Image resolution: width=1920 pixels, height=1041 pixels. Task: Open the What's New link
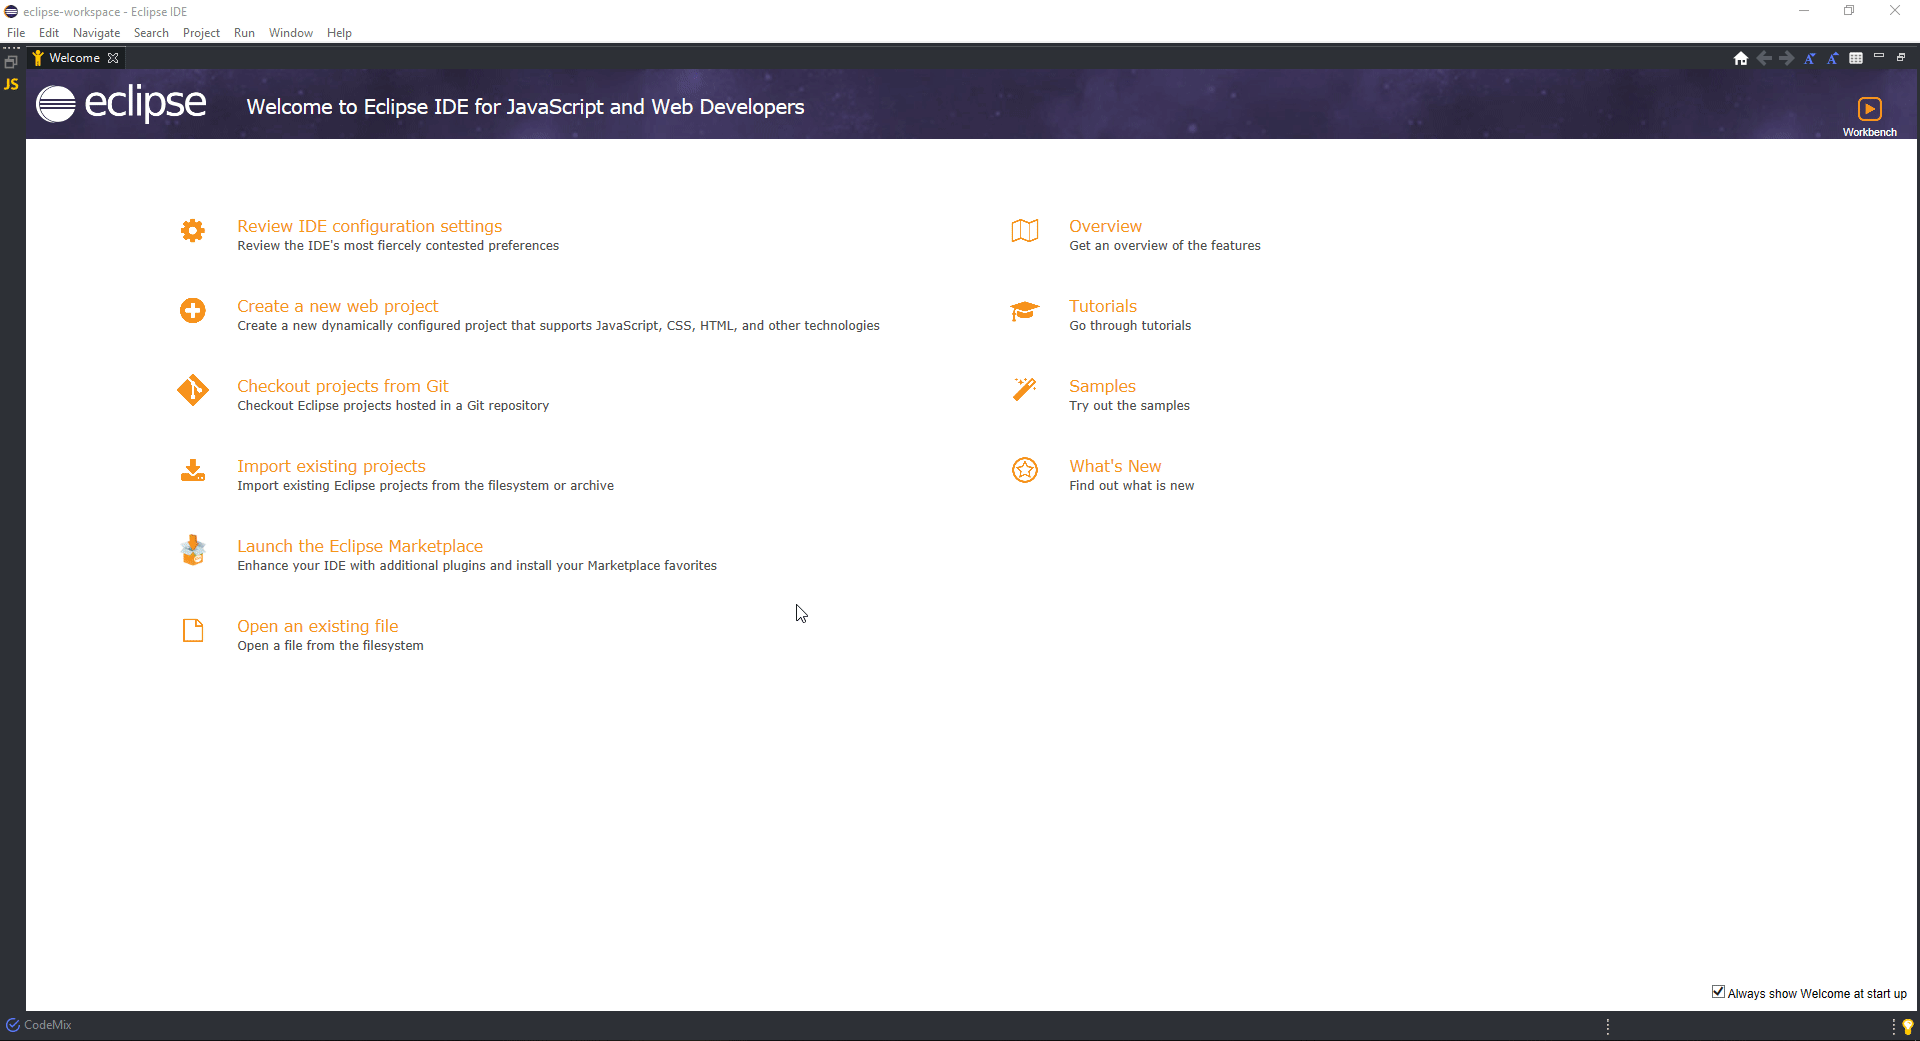(1115, 466)
